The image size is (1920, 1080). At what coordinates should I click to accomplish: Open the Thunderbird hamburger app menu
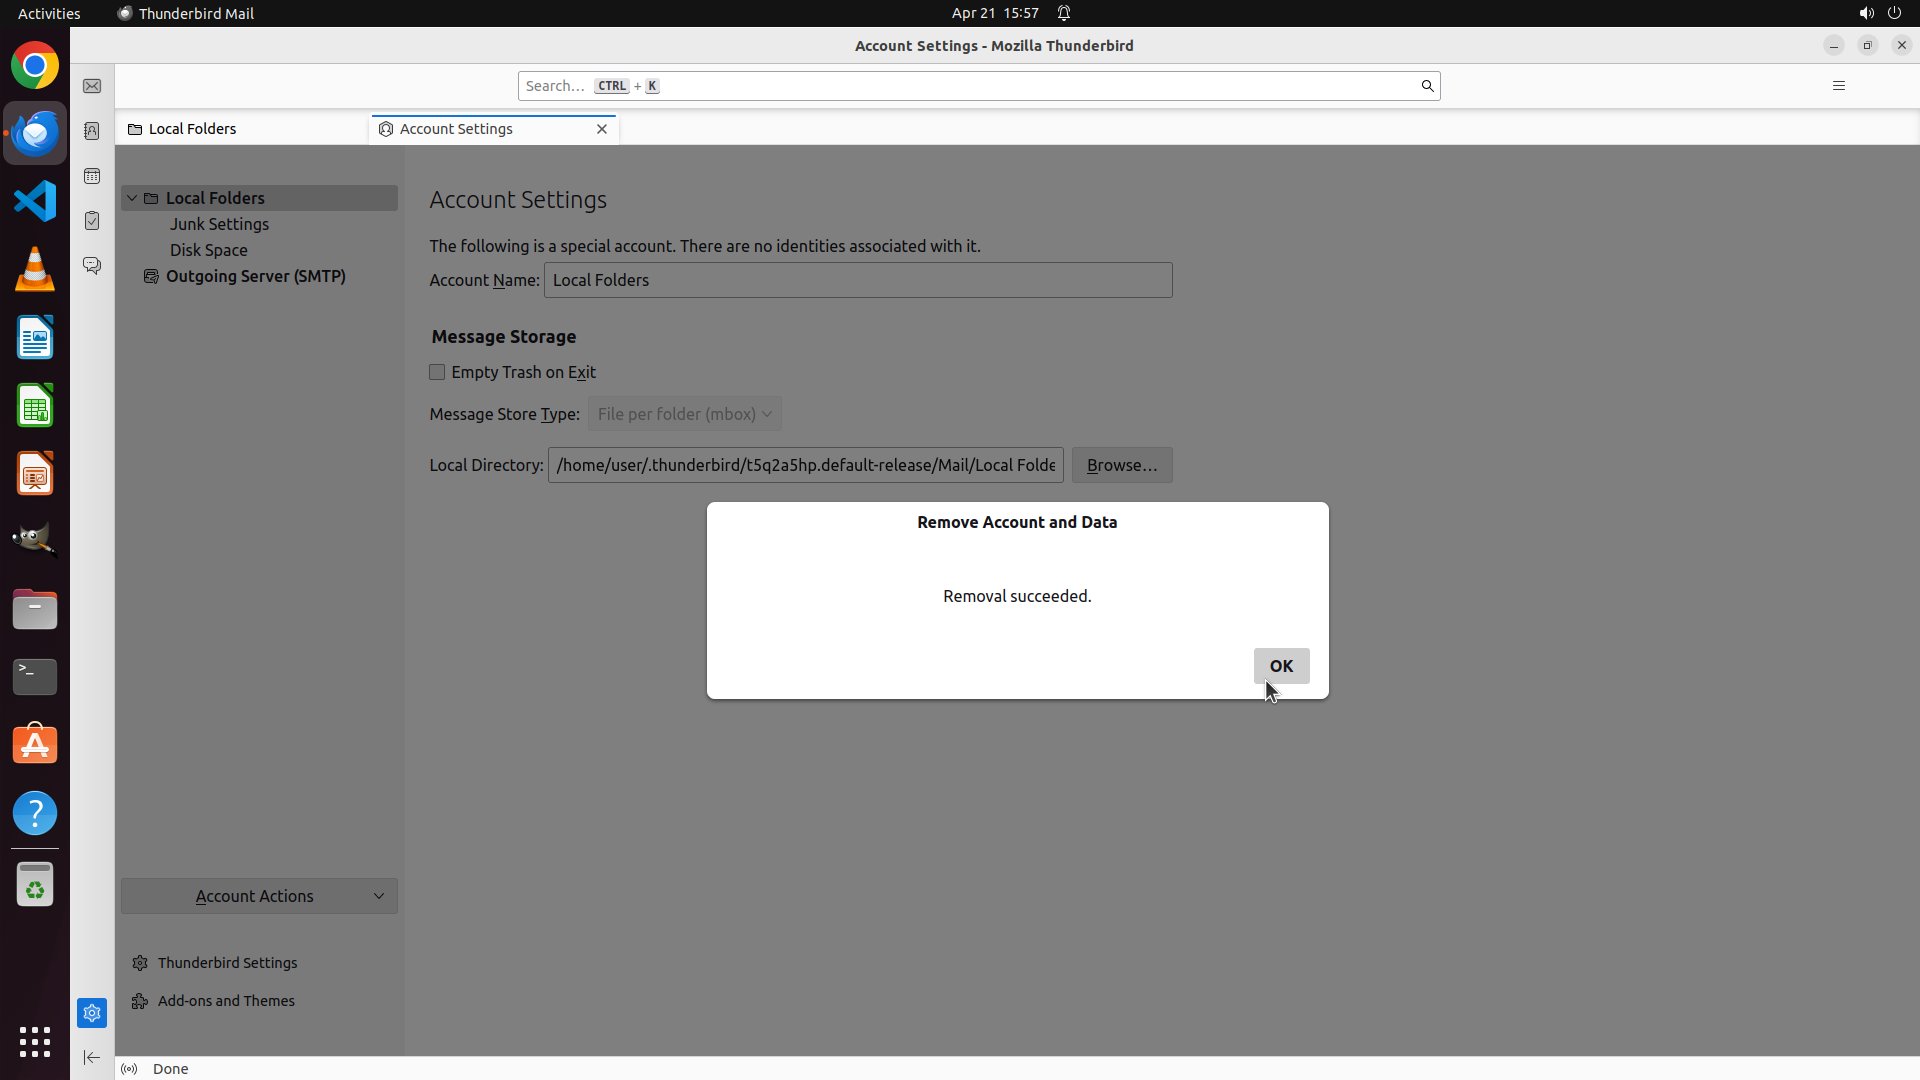(1838, 86)
